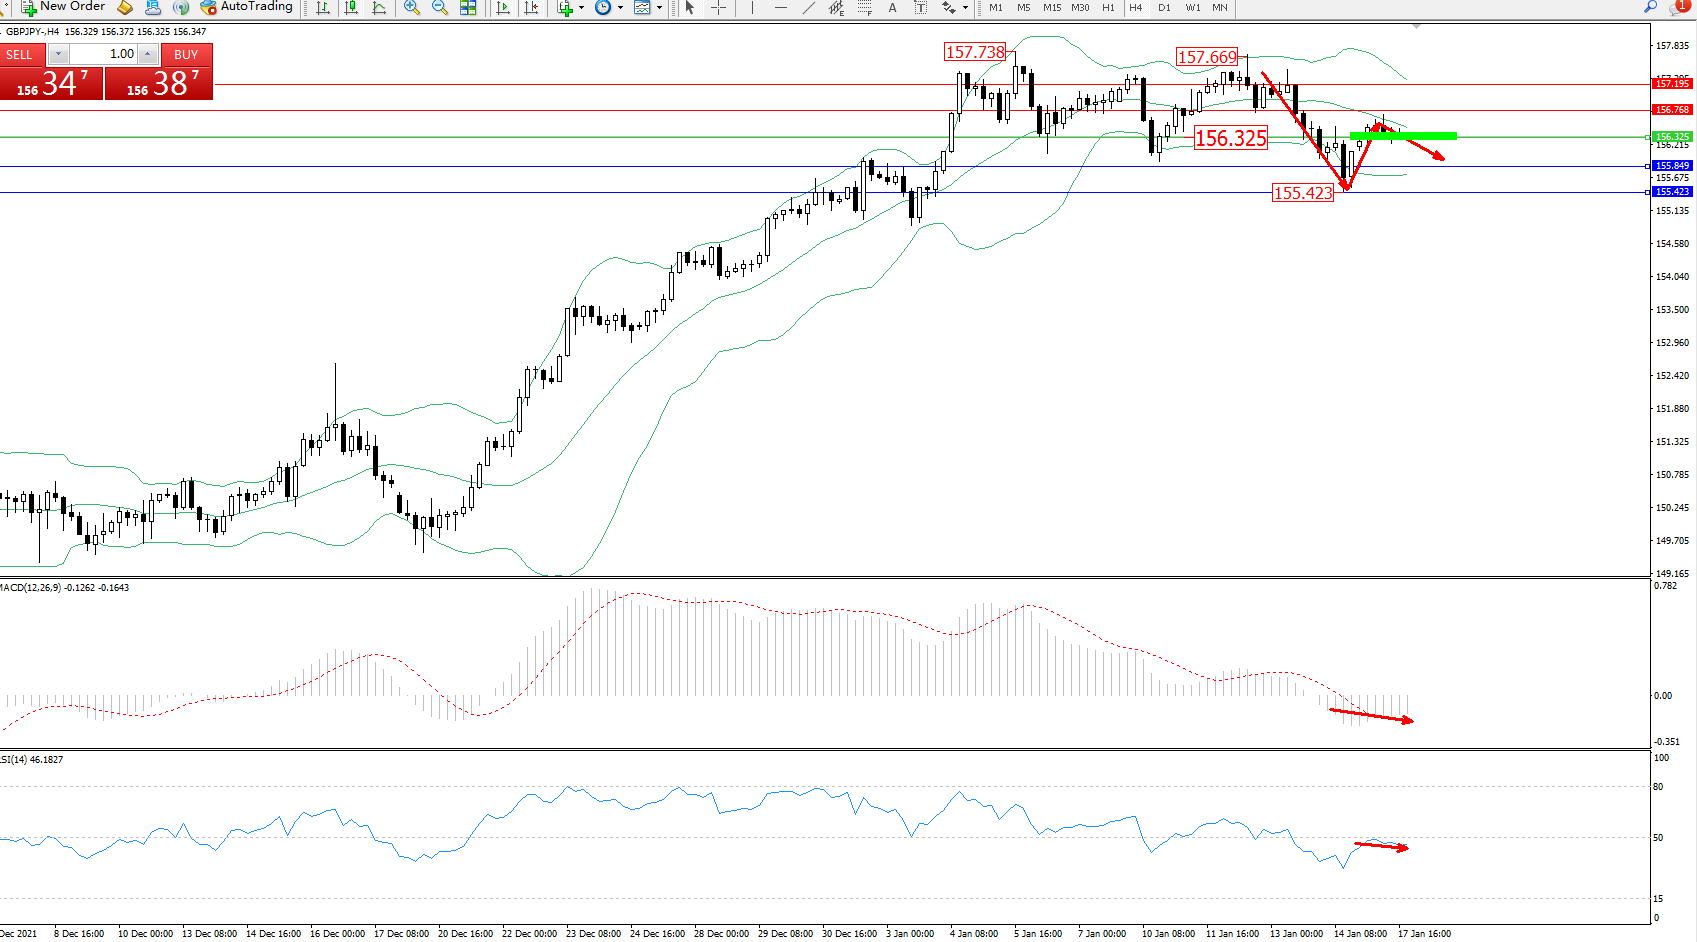Viewport: 1697px width, 942px height.
Task: Expand the templates dropdown arrow
Action: 659,7
